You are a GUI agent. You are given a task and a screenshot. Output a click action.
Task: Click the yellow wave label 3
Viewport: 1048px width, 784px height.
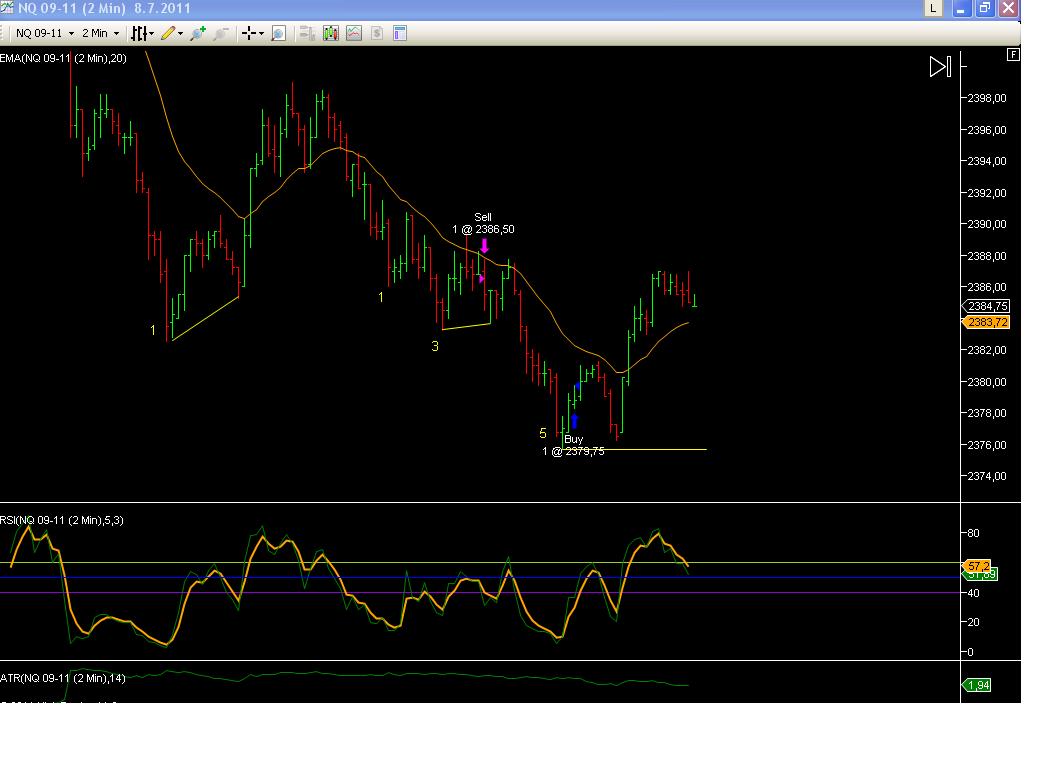click(x=435, y=346)
